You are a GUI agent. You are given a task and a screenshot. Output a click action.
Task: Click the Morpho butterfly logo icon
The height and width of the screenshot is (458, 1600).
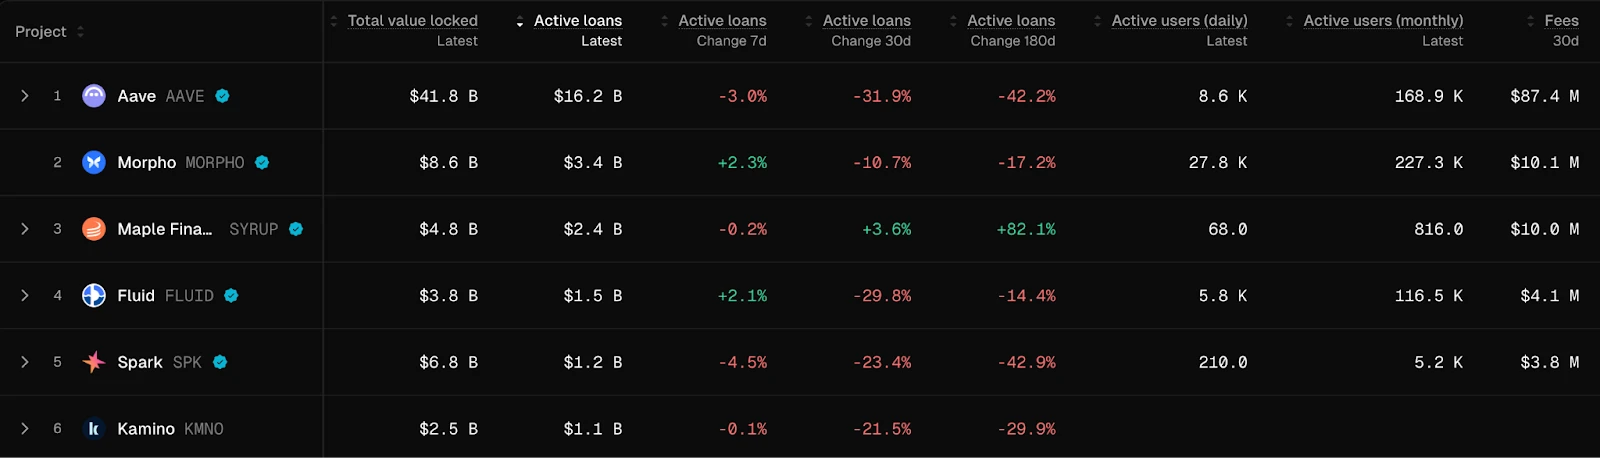pyautogui.click(x=94, y=162)
